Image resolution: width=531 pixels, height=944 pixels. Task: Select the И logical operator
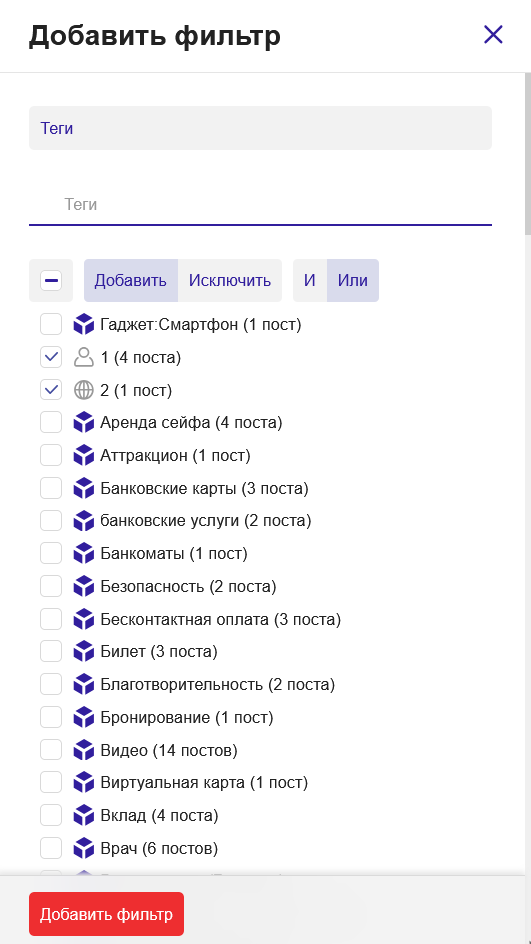pyautogui.click(x=309, y=281)
